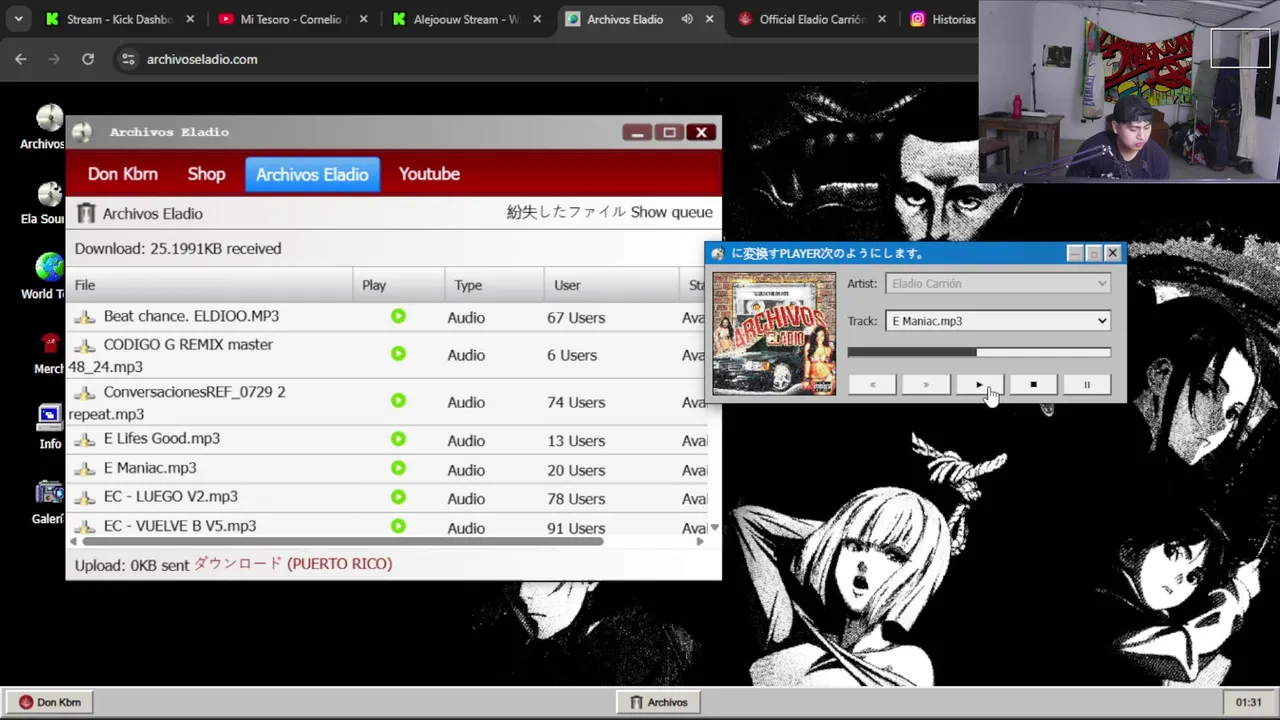1280x720 pixels.
Task: View site information icon in address bar
Action: click(x=128, y=59)
